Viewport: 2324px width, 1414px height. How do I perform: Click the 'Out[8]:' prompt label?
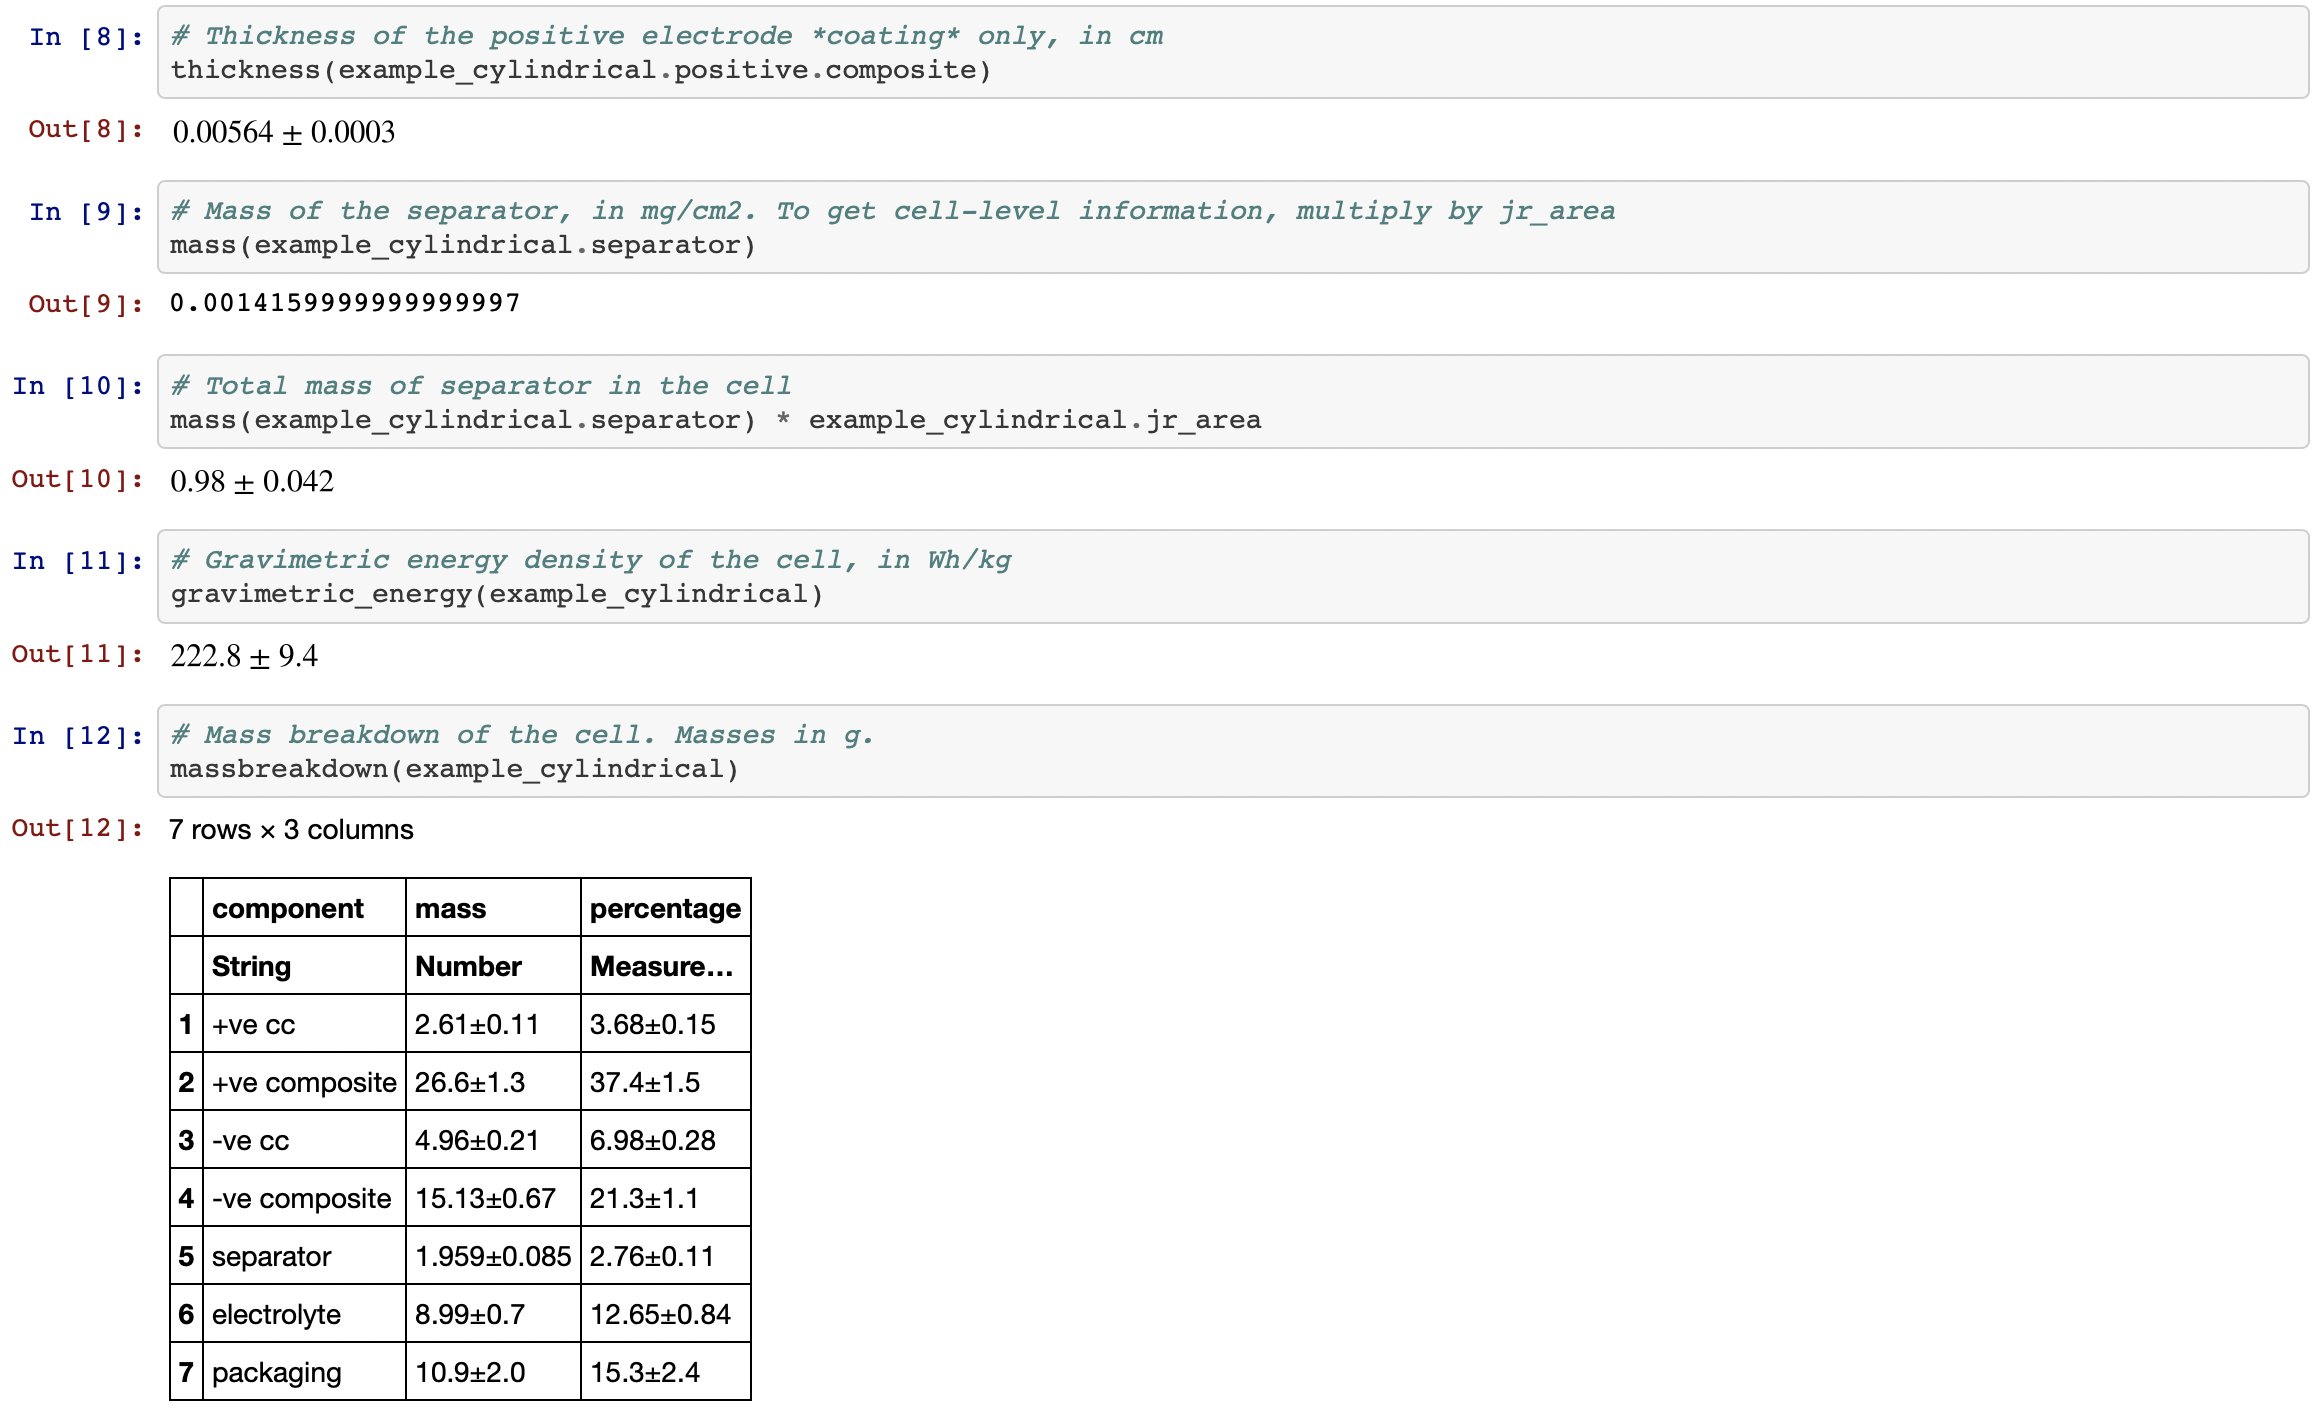86,129
